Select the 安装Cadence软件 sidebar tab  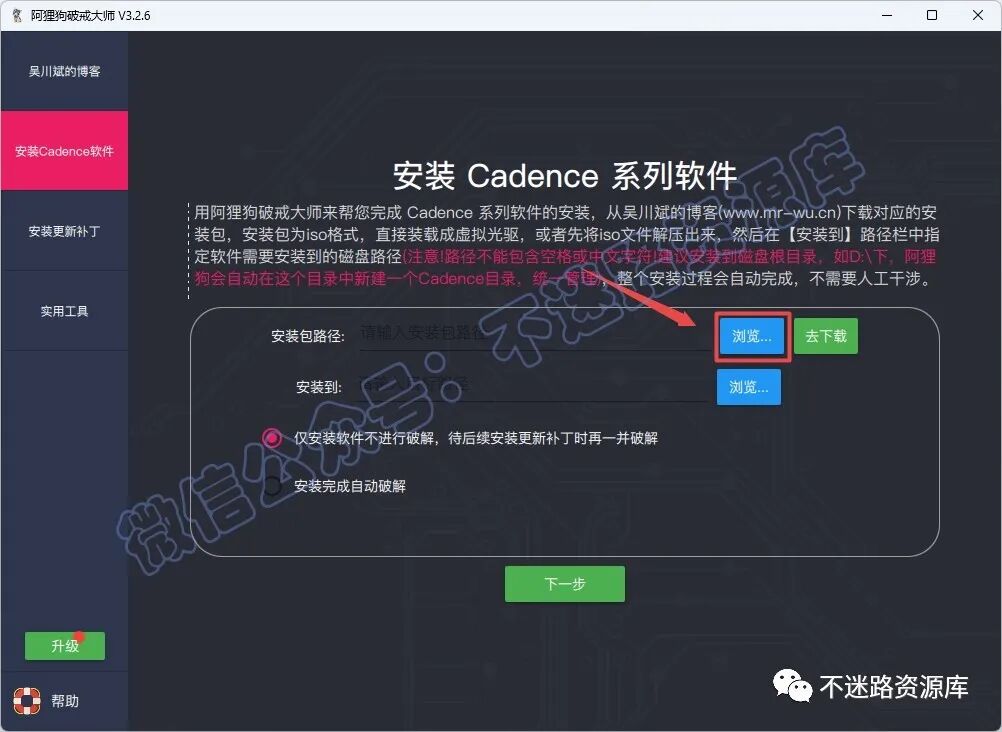click(x=65, y=151)
